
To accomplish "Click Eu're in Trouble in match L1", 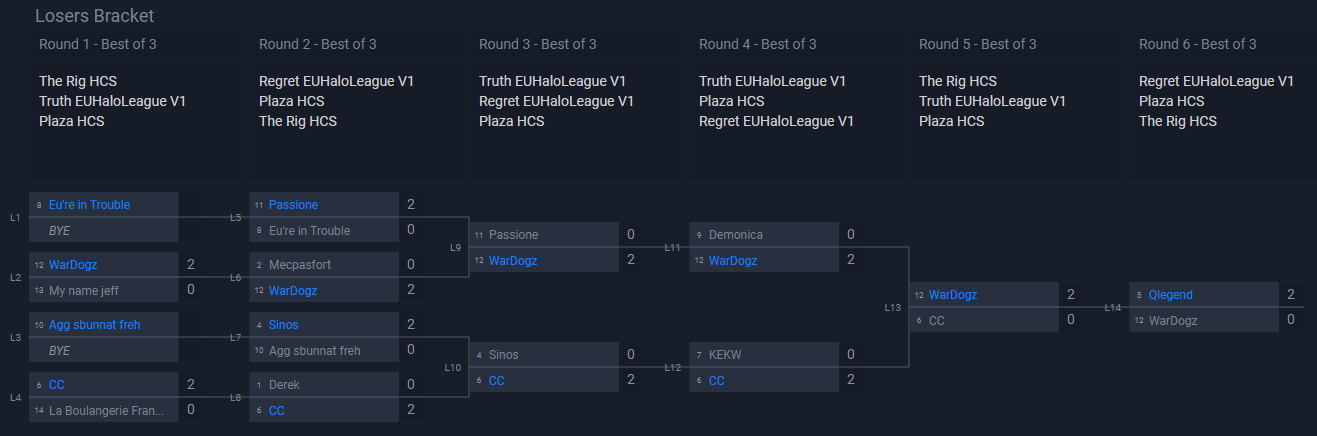I will click(x=89, y=205).
